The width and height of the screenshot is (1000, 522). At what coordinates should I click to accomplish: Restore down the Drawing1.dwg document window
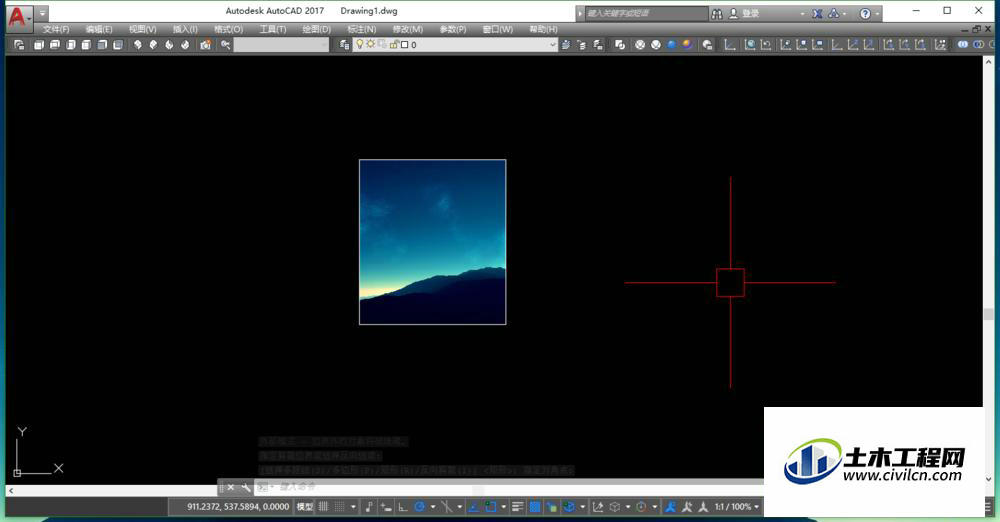976,29
